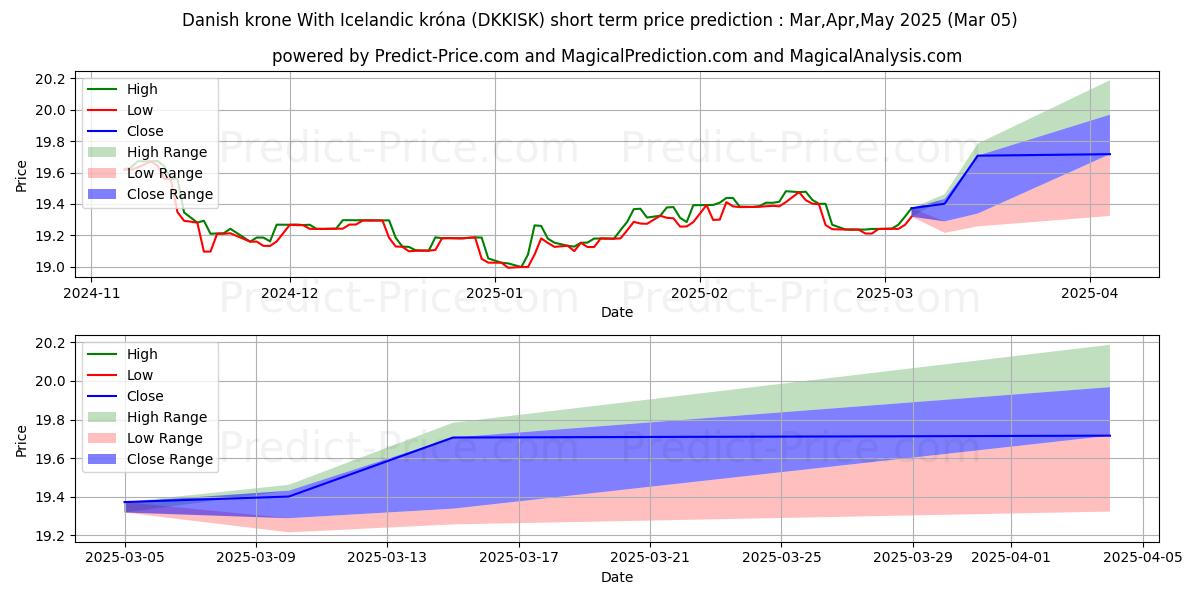Select the High legend entry in top chart
This screenshot has height=600, width=1200.
point(142,89)
